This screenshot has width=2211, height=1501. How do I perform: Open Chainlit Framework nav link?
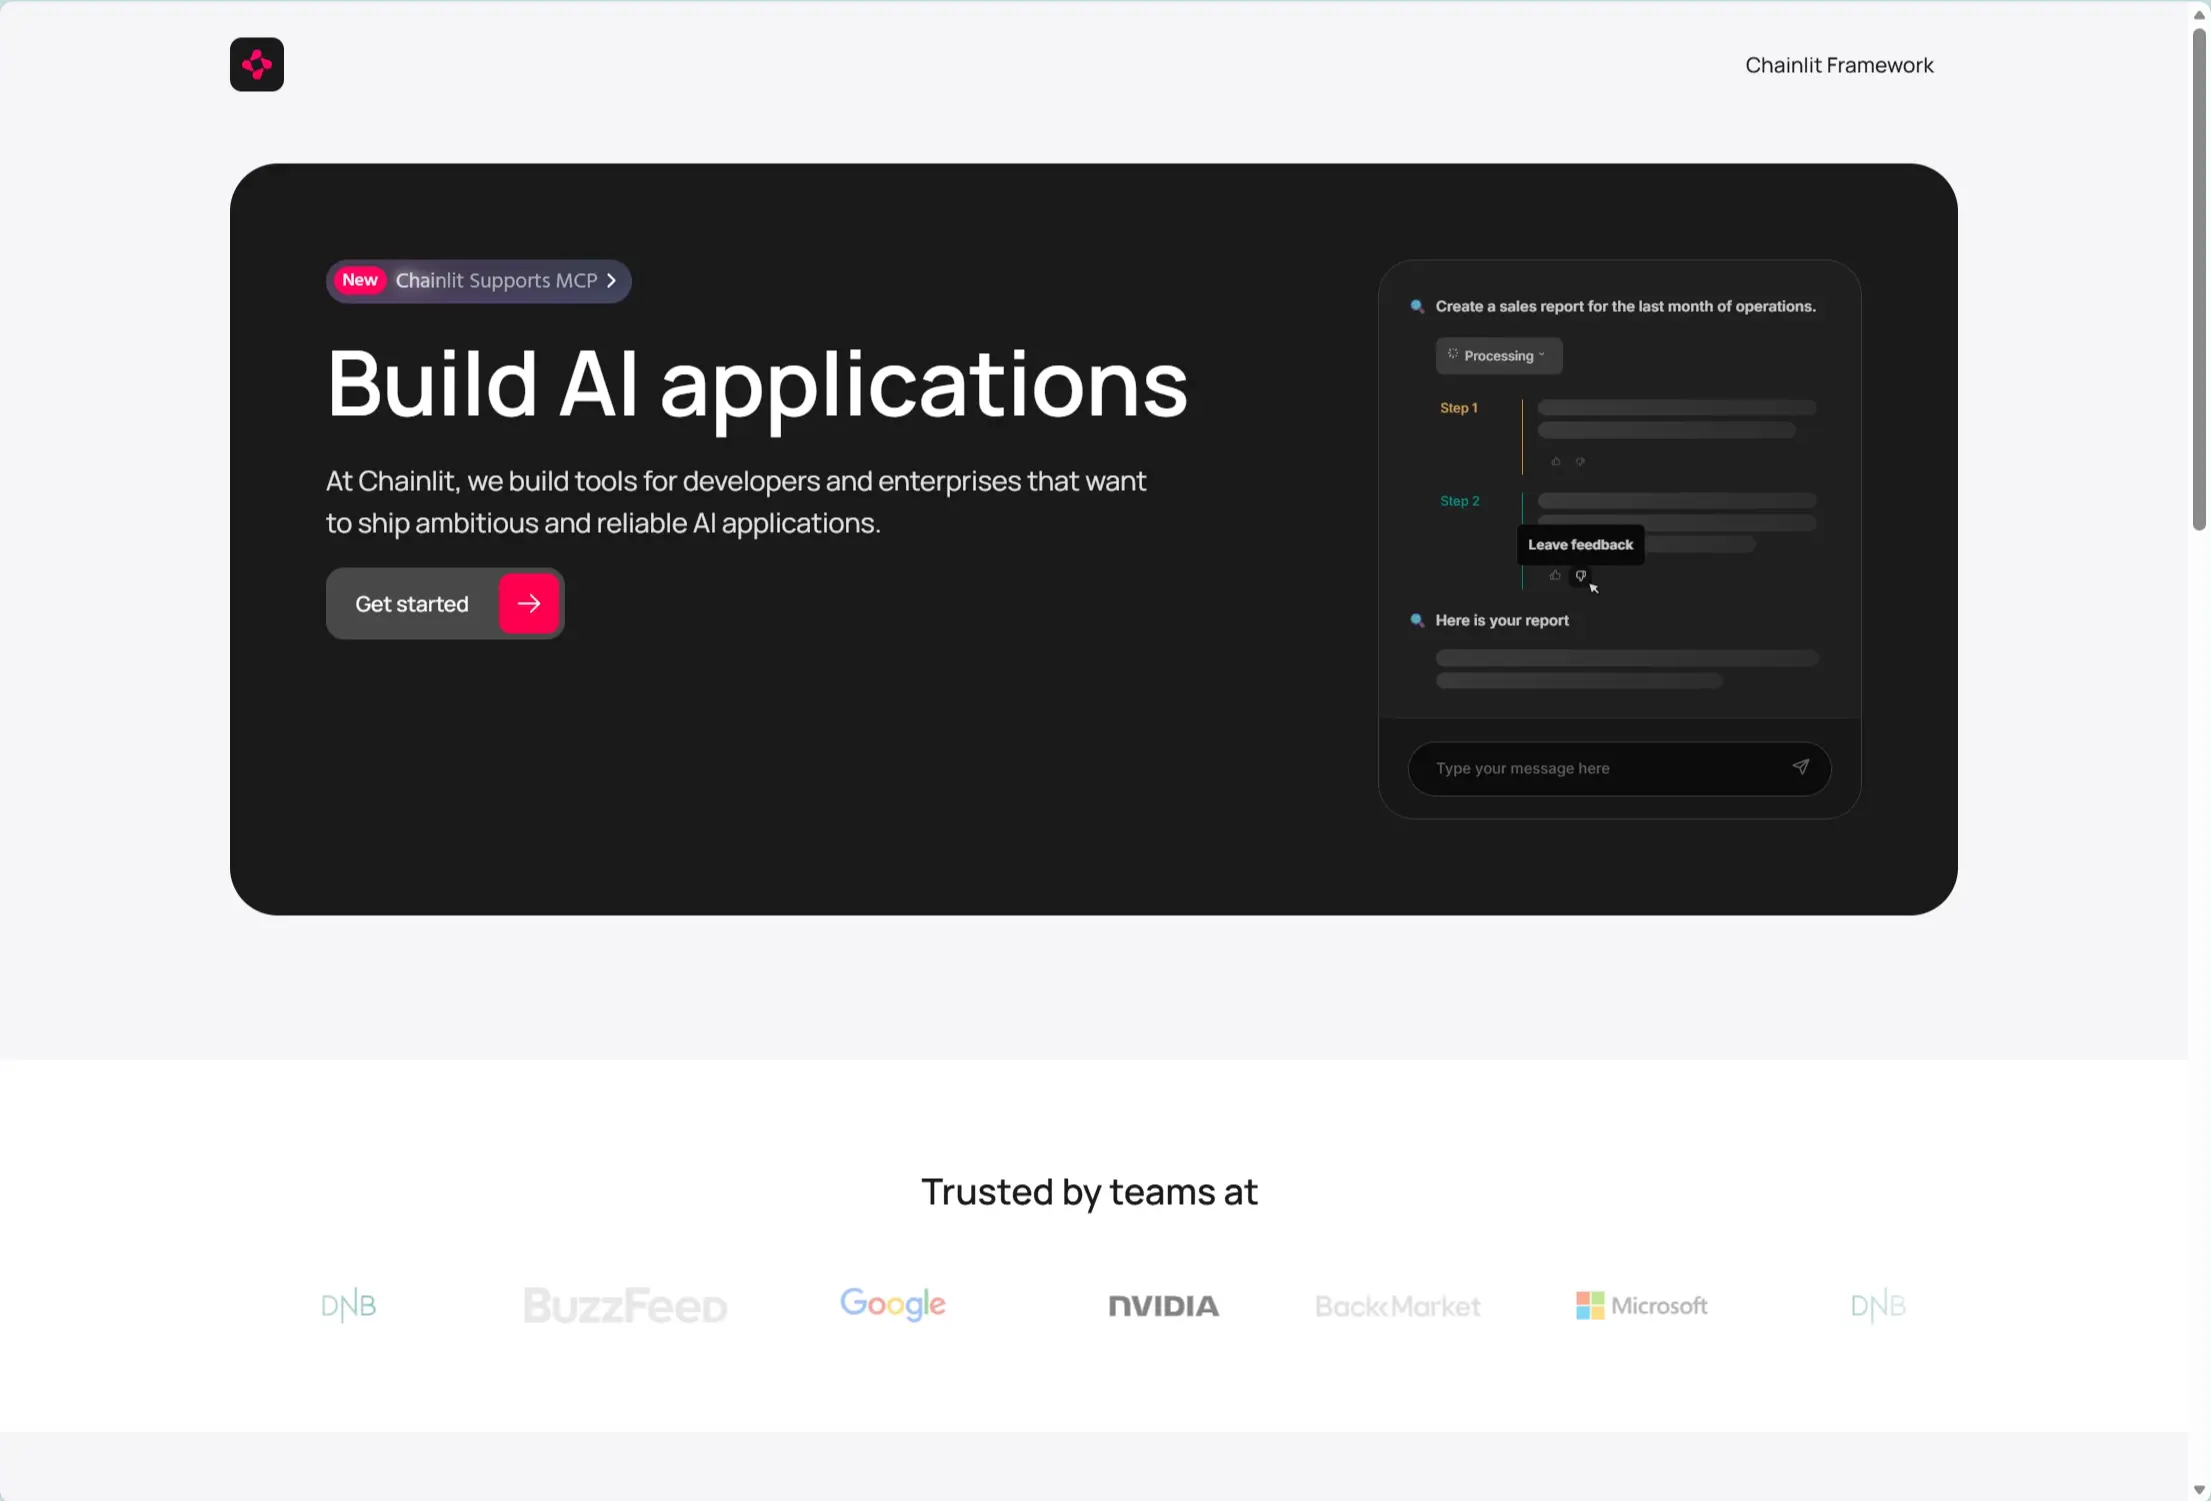(x=1838, y=65)
